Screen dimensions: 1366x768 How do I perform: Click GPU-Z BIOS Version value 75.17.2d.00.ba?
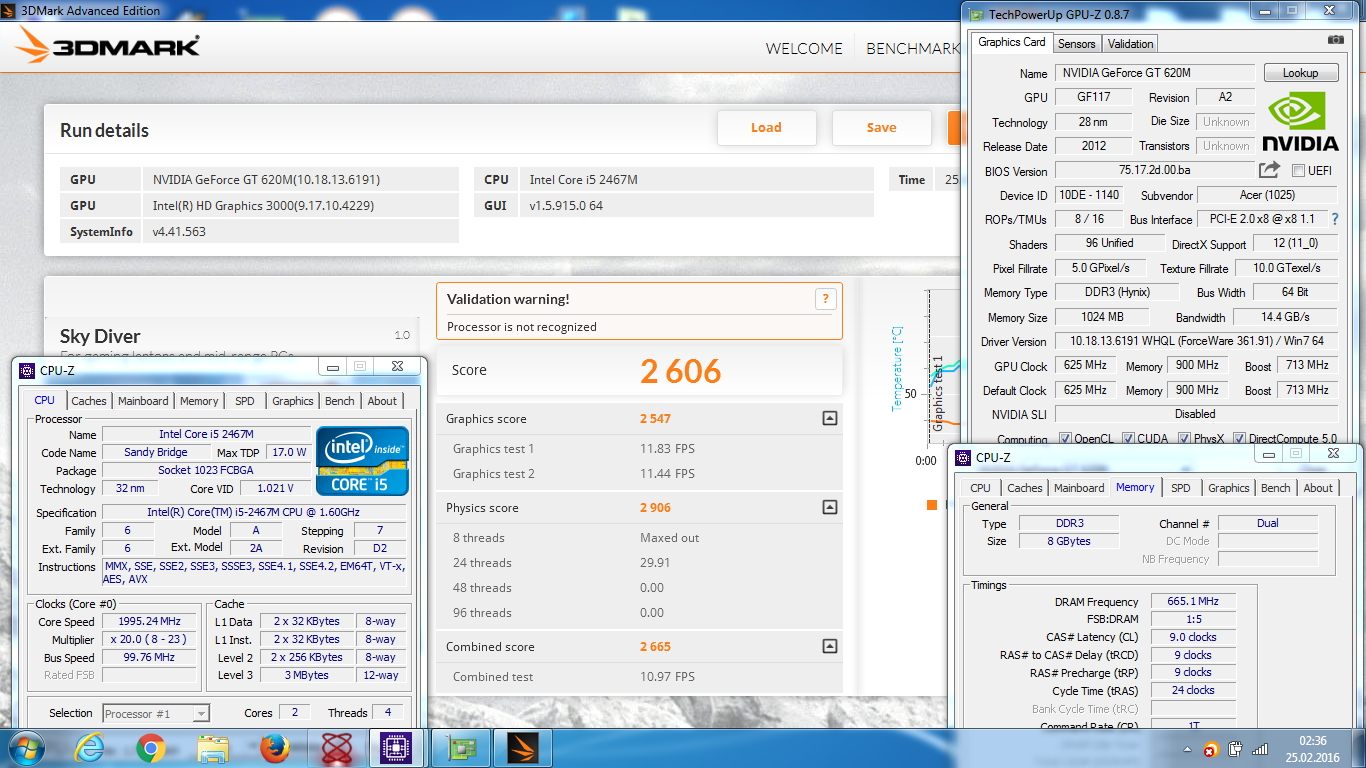(1154, 171)
